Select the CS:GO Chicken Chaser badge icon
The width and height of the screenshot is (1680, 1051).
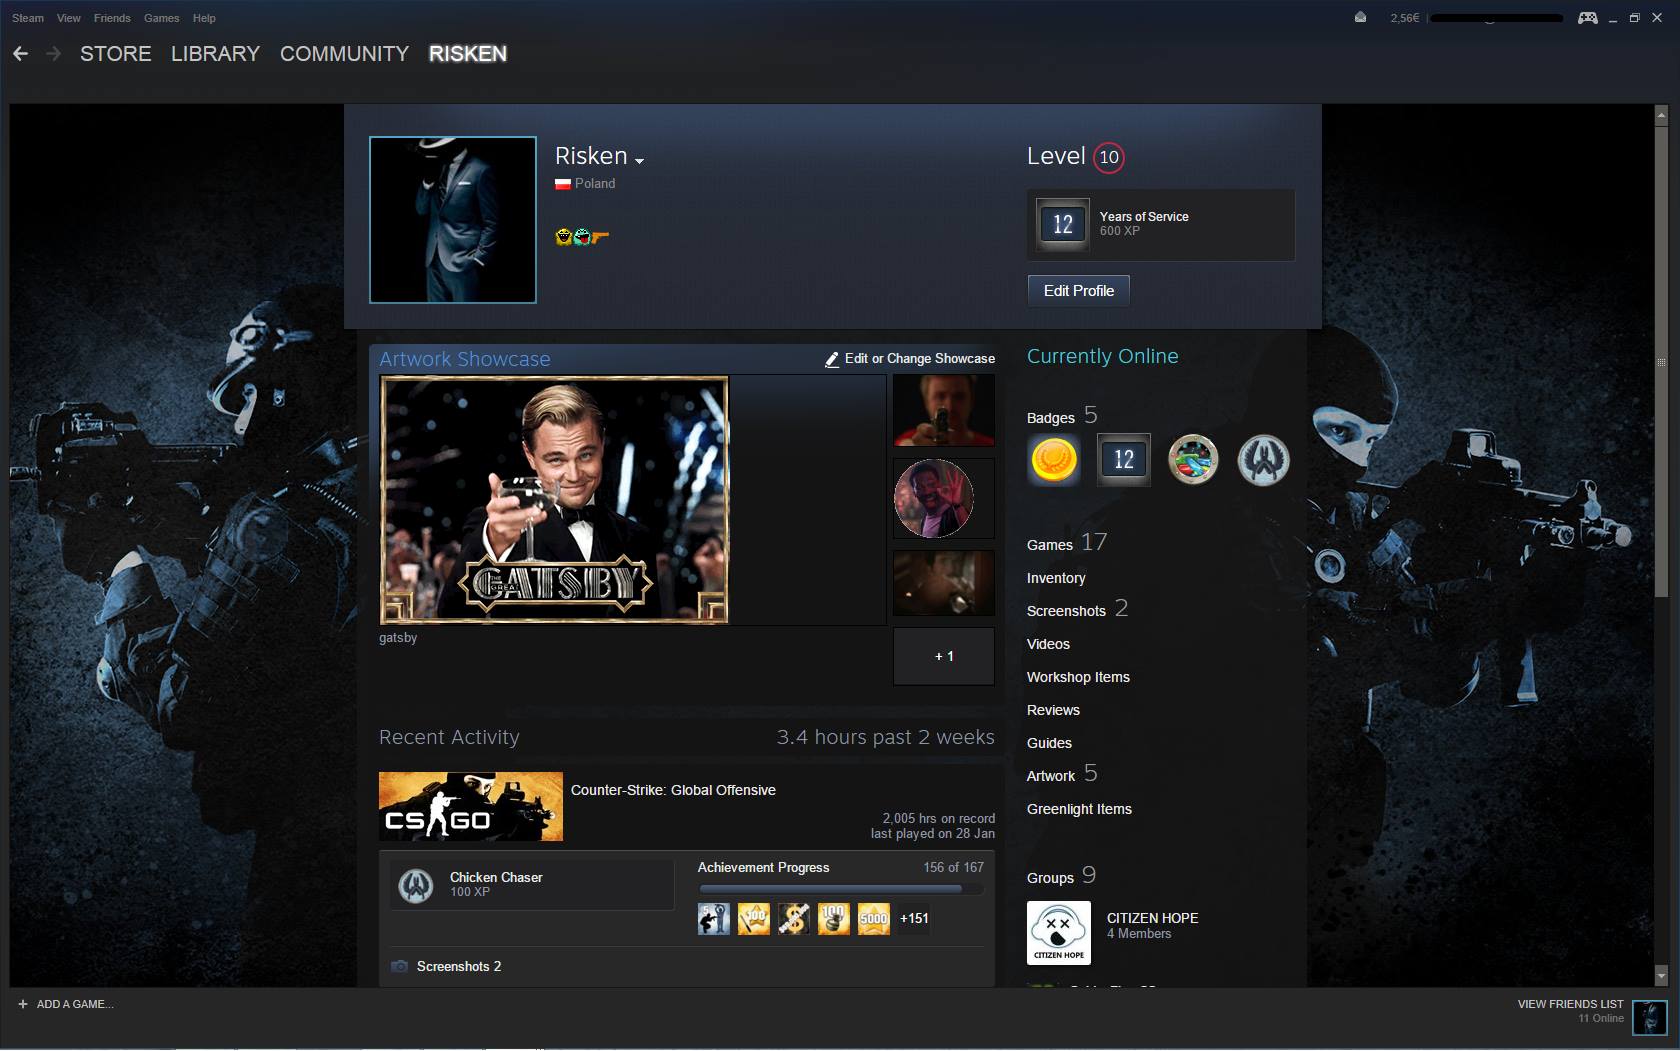(x=416, y=885)
